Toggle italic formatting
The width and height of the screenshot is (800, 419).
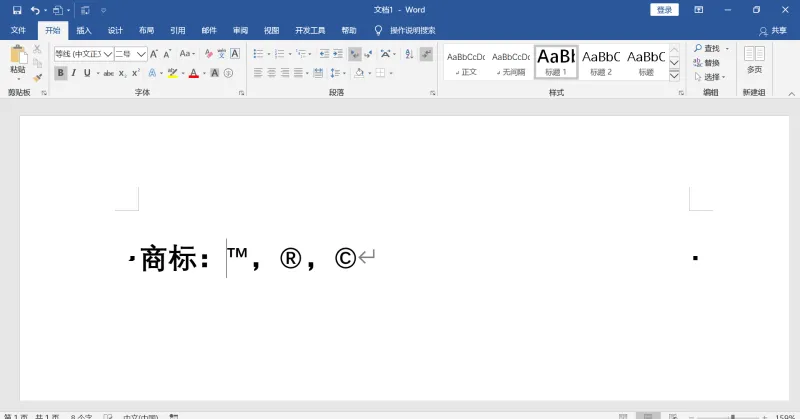(73, 73)
